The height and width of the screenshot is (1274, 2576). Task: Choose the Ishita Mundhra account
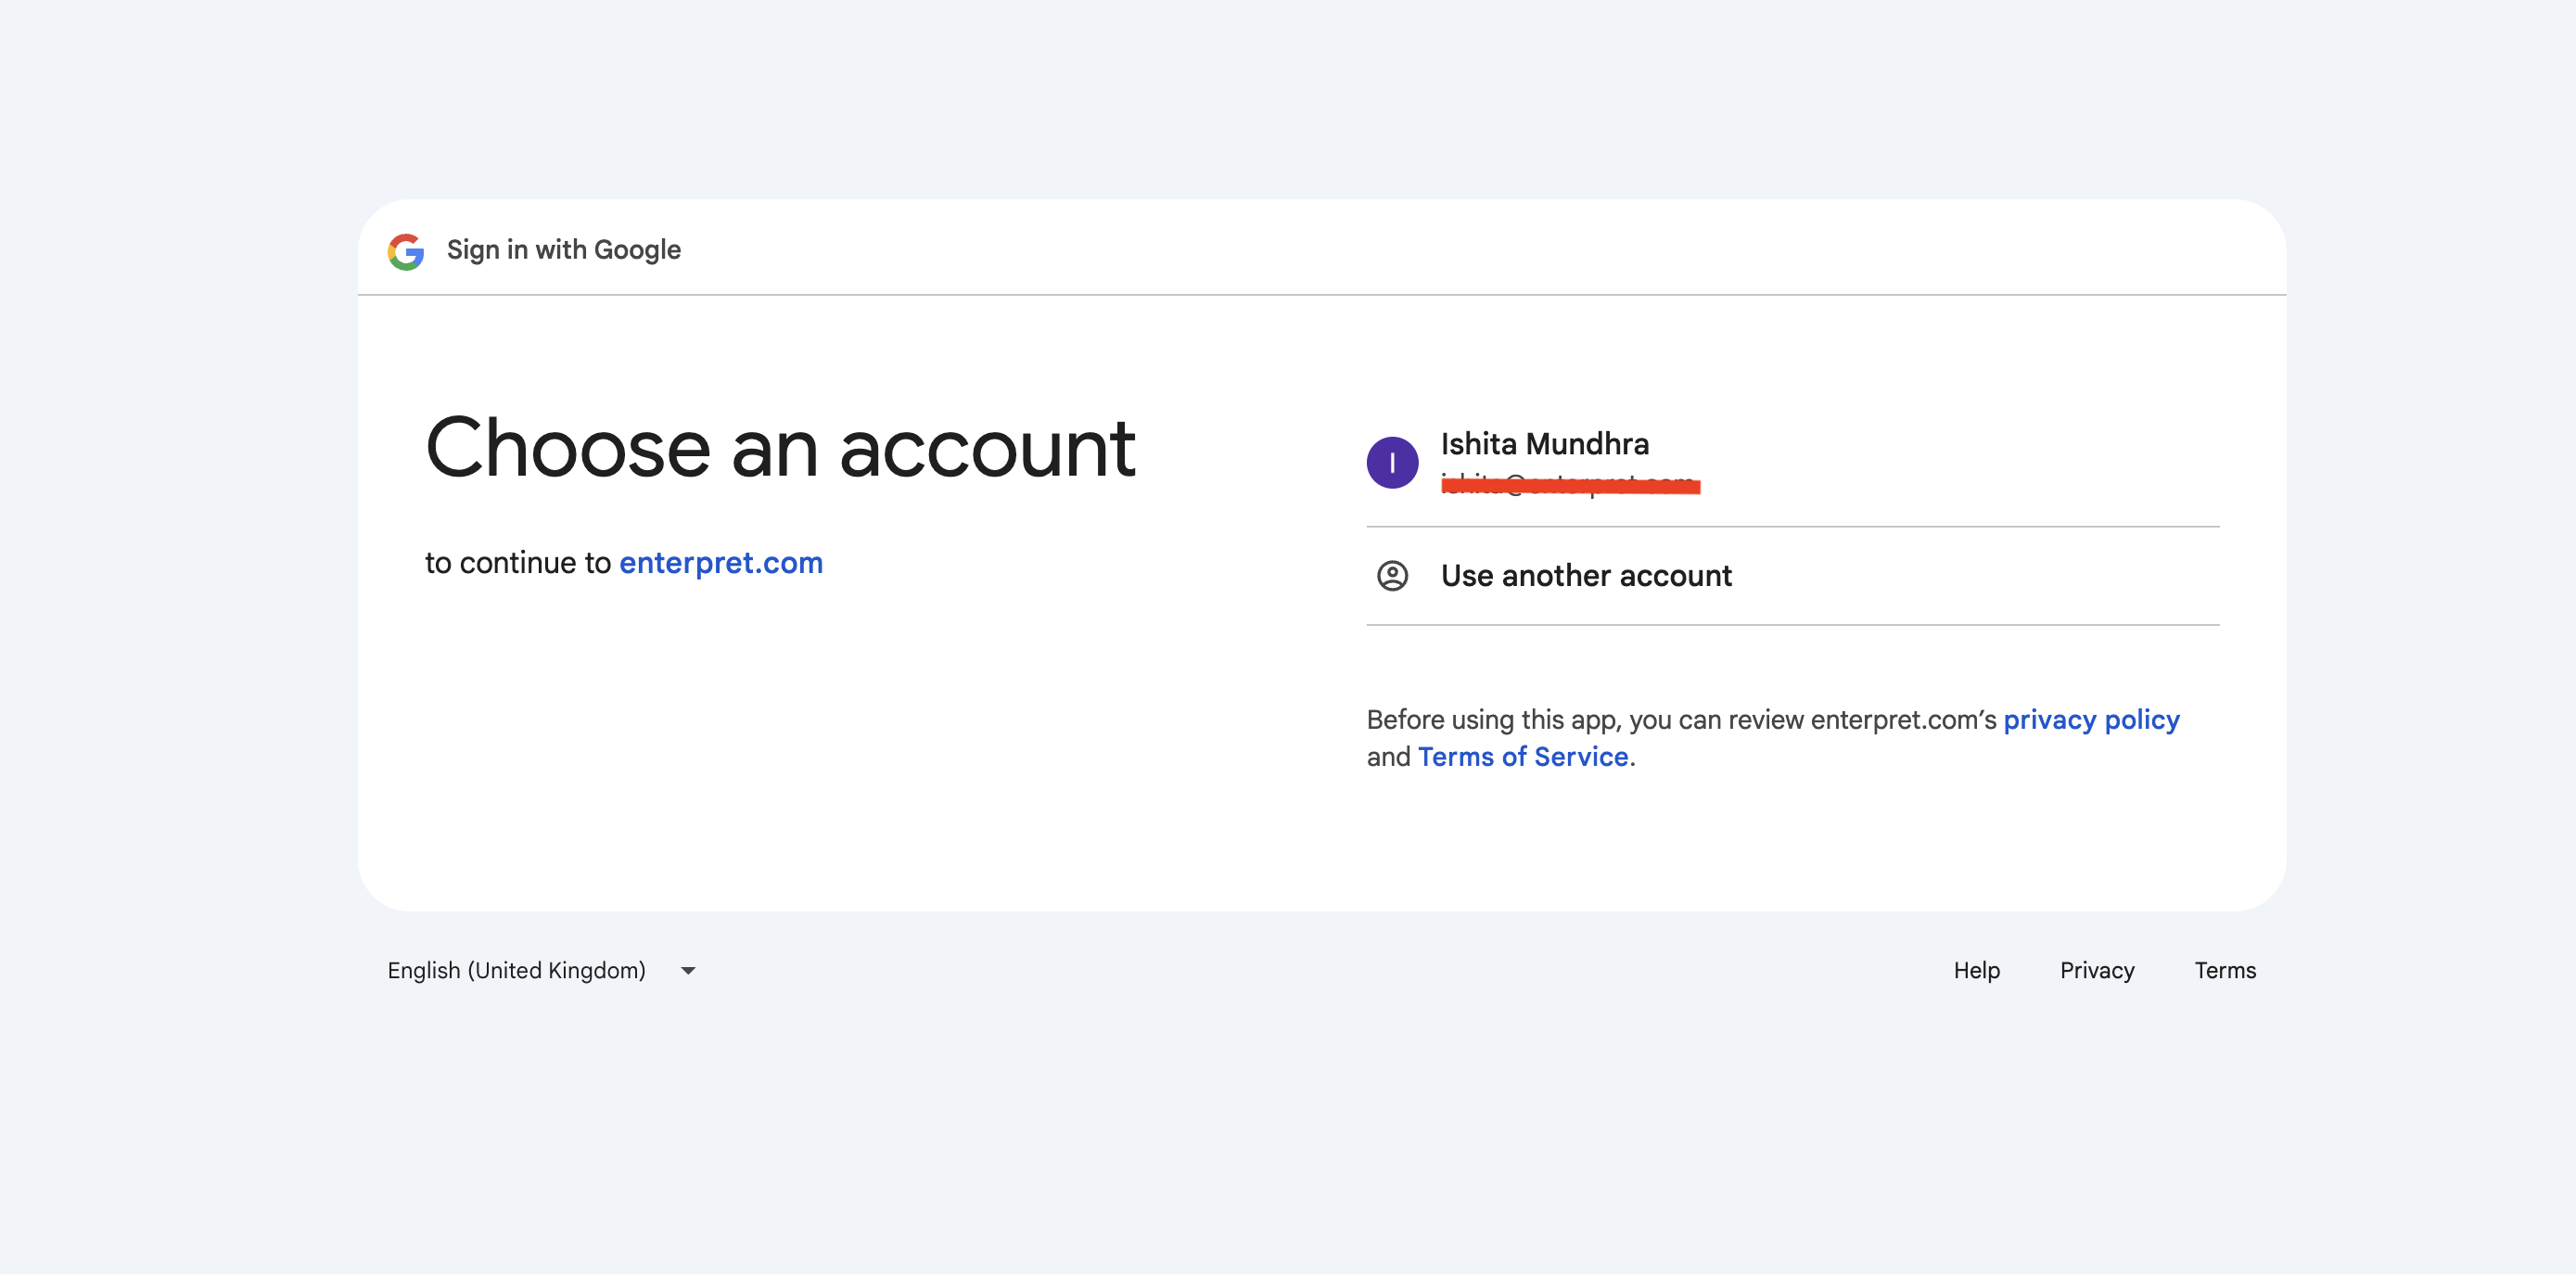(1792, 461)
